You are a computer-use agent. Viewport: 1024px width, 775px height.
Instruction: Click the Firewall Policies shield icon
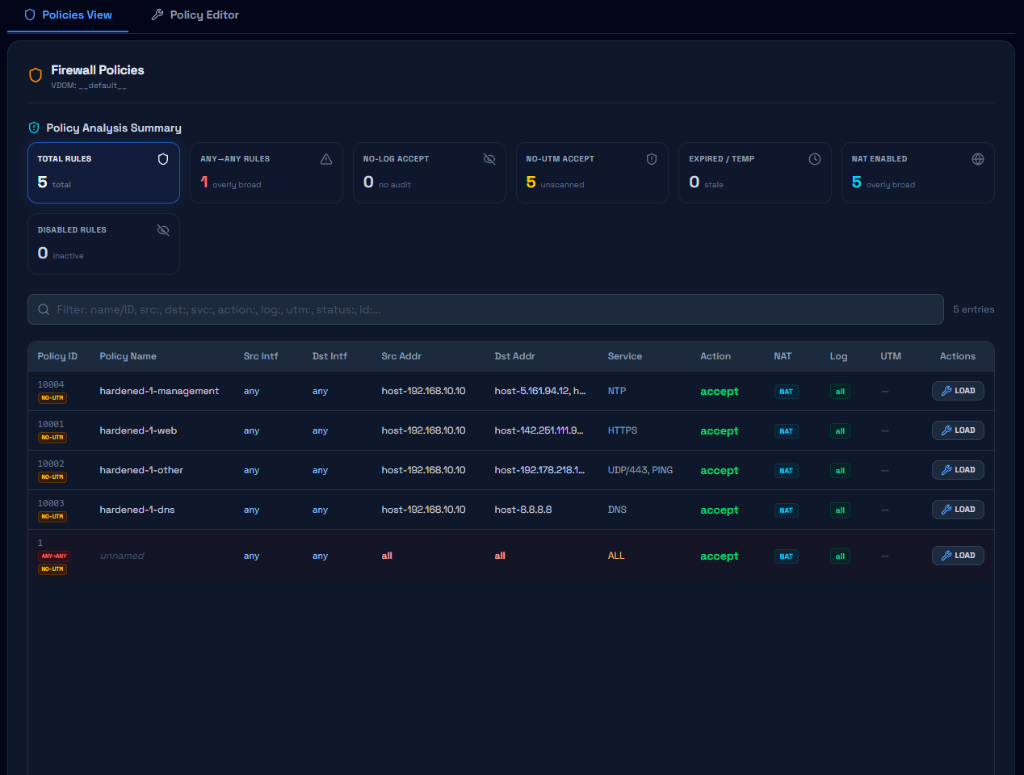[36, 76]
